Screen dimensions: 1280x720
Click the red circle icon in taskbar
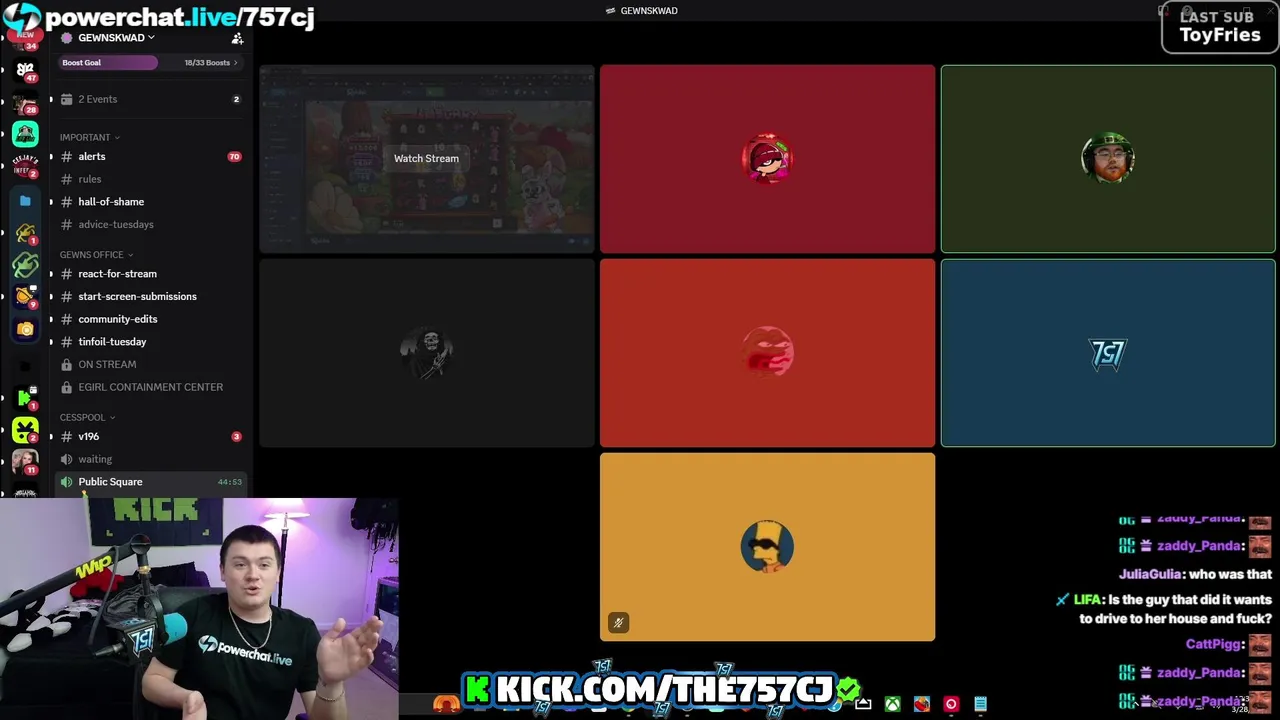coord(951,704)
